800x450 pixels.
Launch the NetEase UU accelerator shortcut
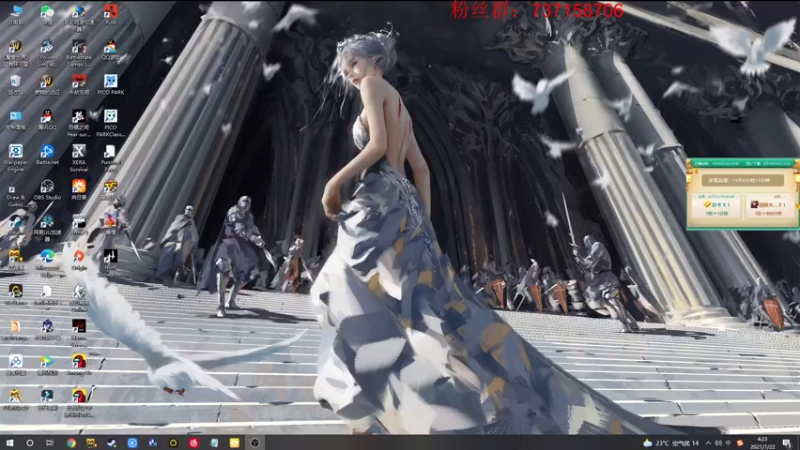click(47, 228)
